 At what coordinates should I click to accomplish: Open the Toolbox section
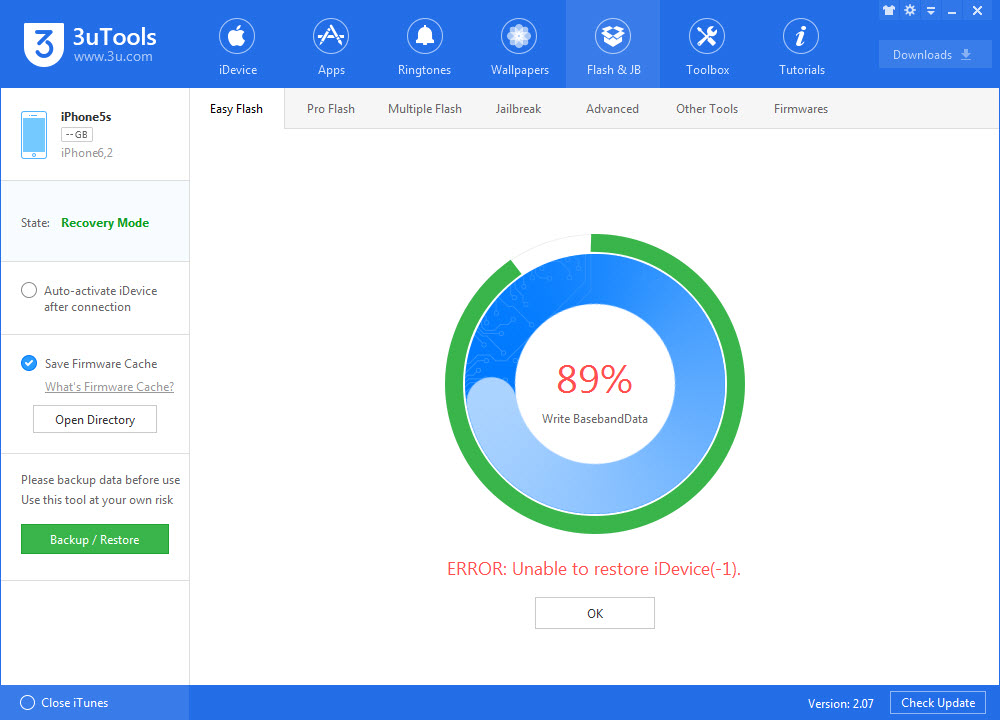click(707, 47)
